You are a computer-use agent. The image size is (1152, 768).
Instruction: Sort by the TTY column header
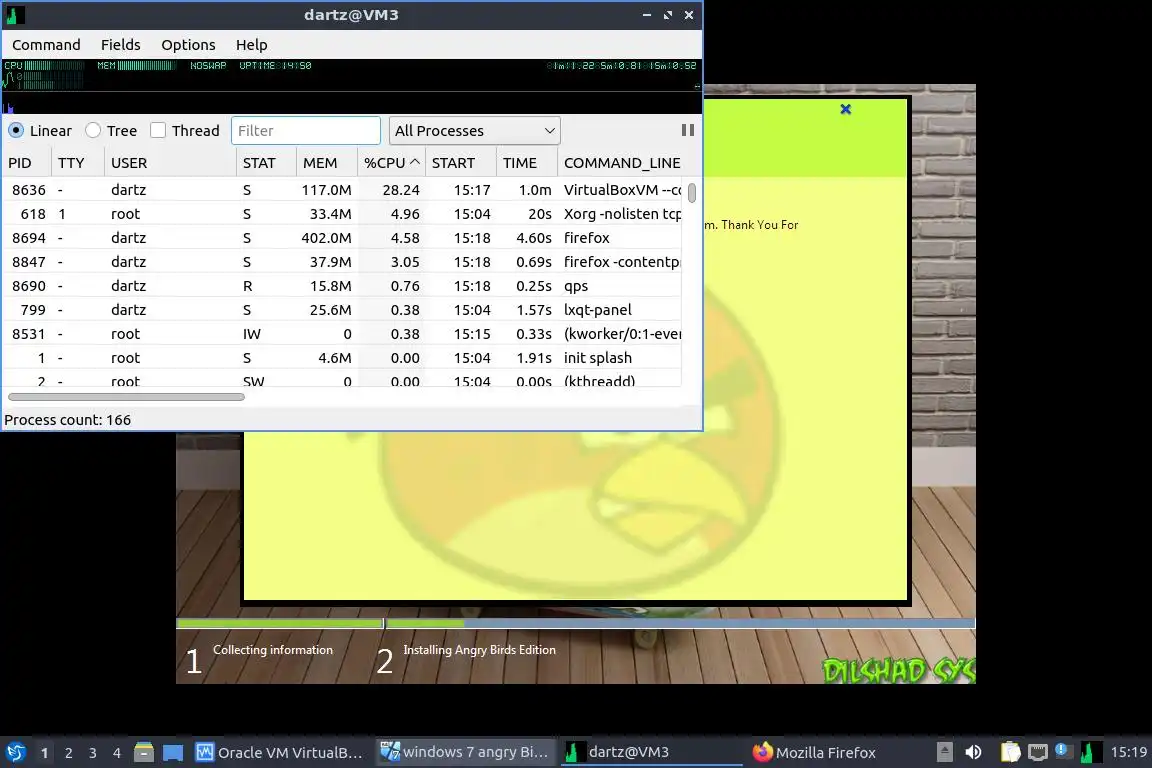point(77,163)
